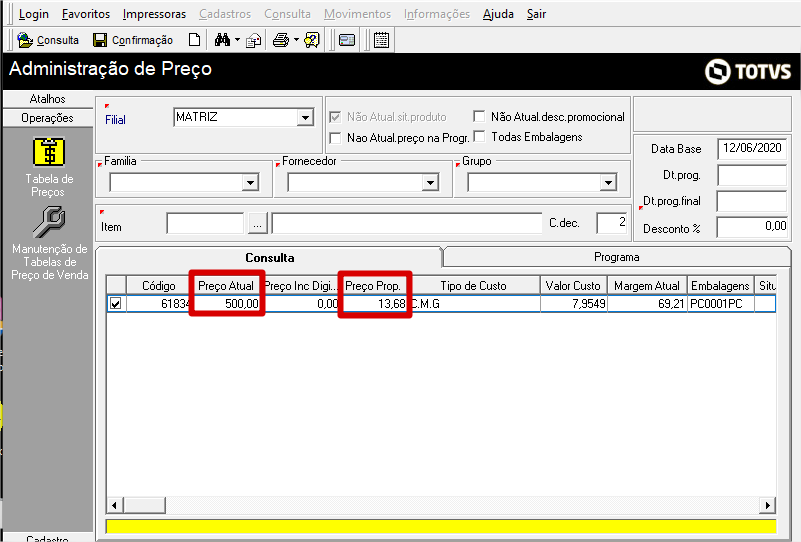The width and height of the screenshot is (801, 542).
Task: Click the Valor Custo column header
Action: tap(573, 286)
